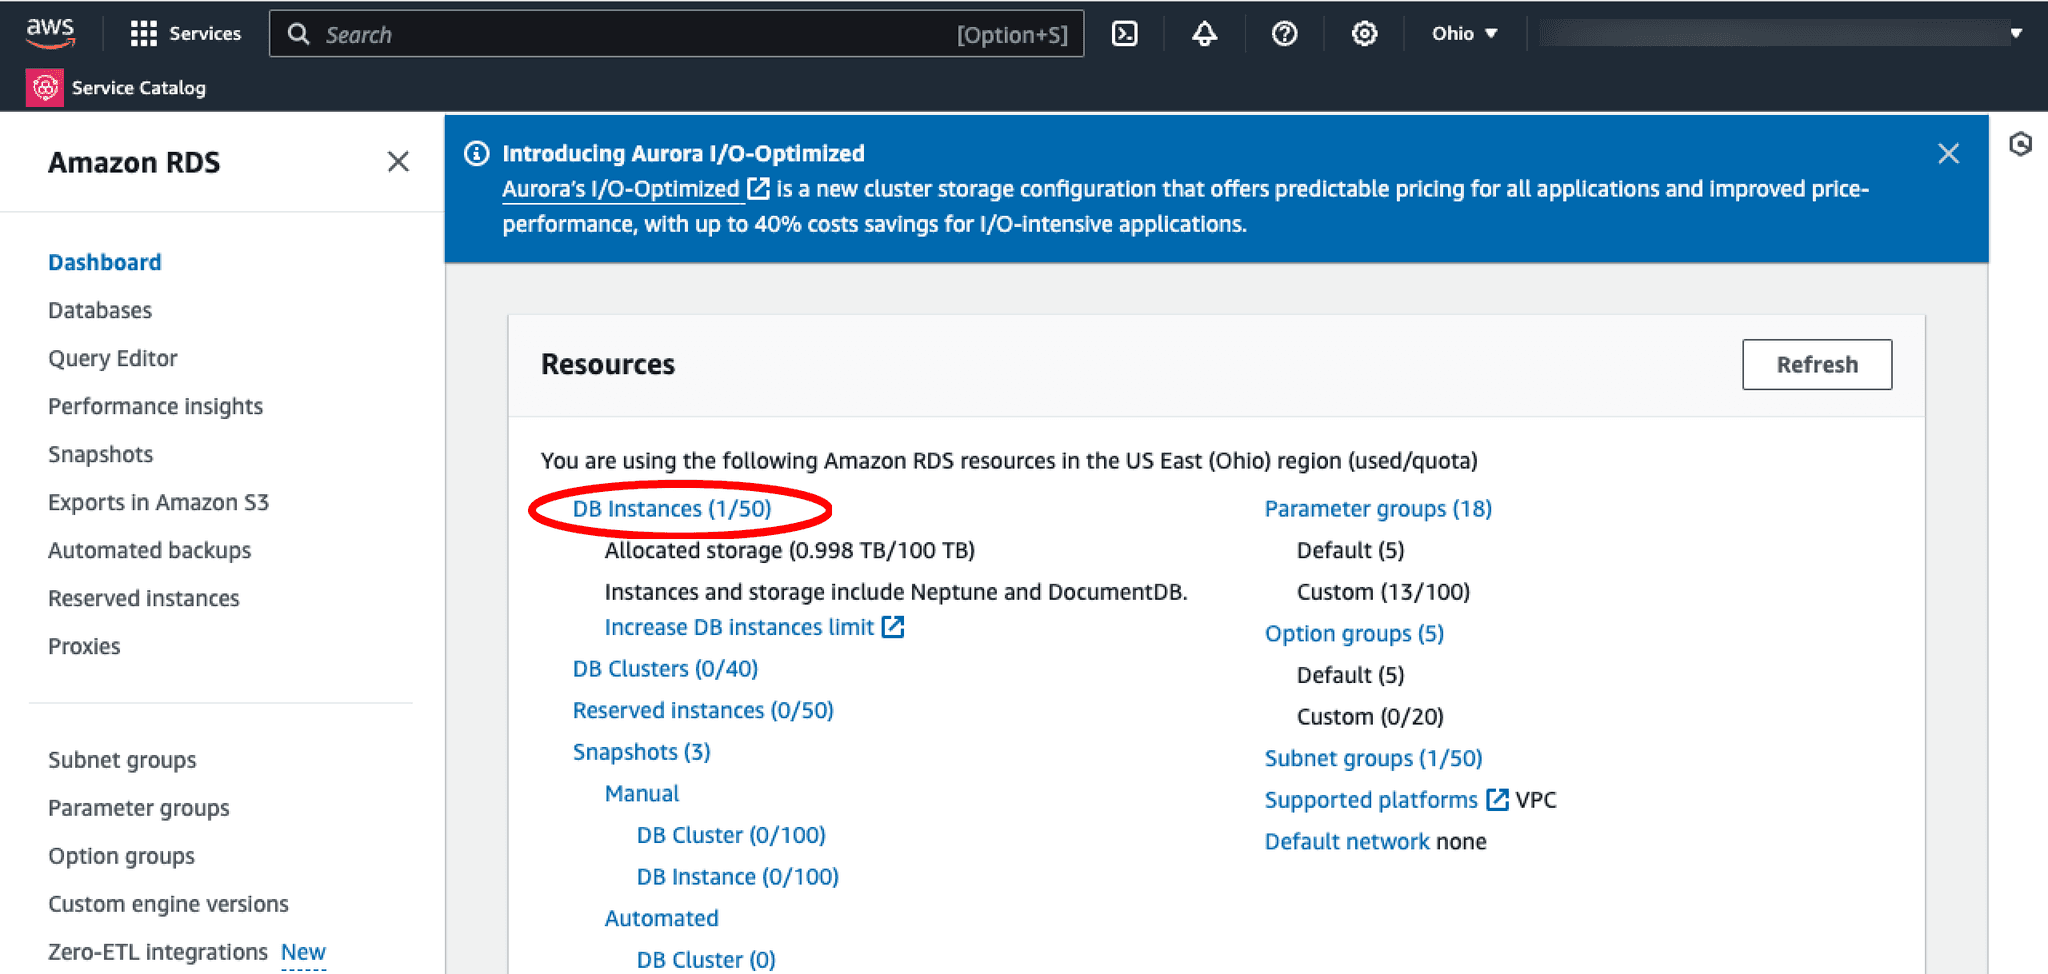Open Proxies in the sidebar

(84, 646)
